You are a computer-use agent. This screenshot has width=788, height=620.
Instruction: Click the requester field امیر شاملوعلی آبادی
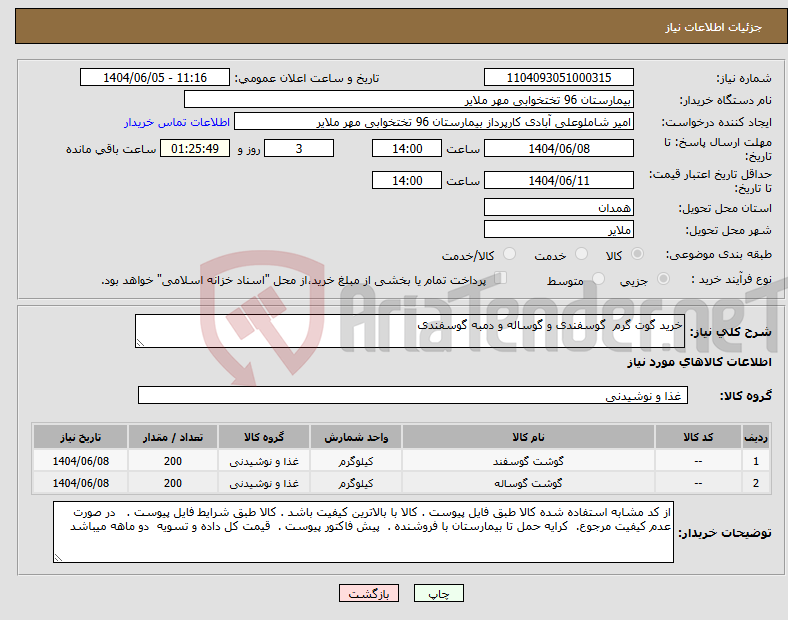click(x=434, y=122)
